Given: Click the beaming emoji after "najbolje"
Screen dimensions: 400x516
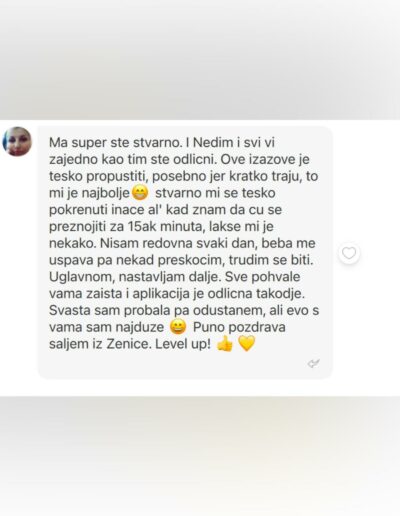Looking at the screenshot, I should pos(140,193).
